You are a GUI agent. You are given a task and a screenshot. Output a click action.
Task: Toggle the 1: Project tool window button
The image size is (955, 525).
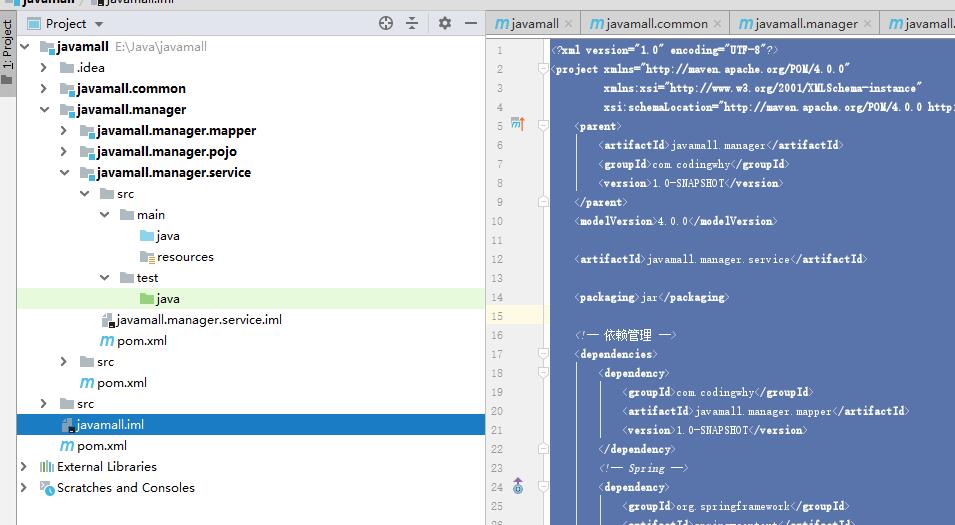pyautogui.click(x=8, y=47)
